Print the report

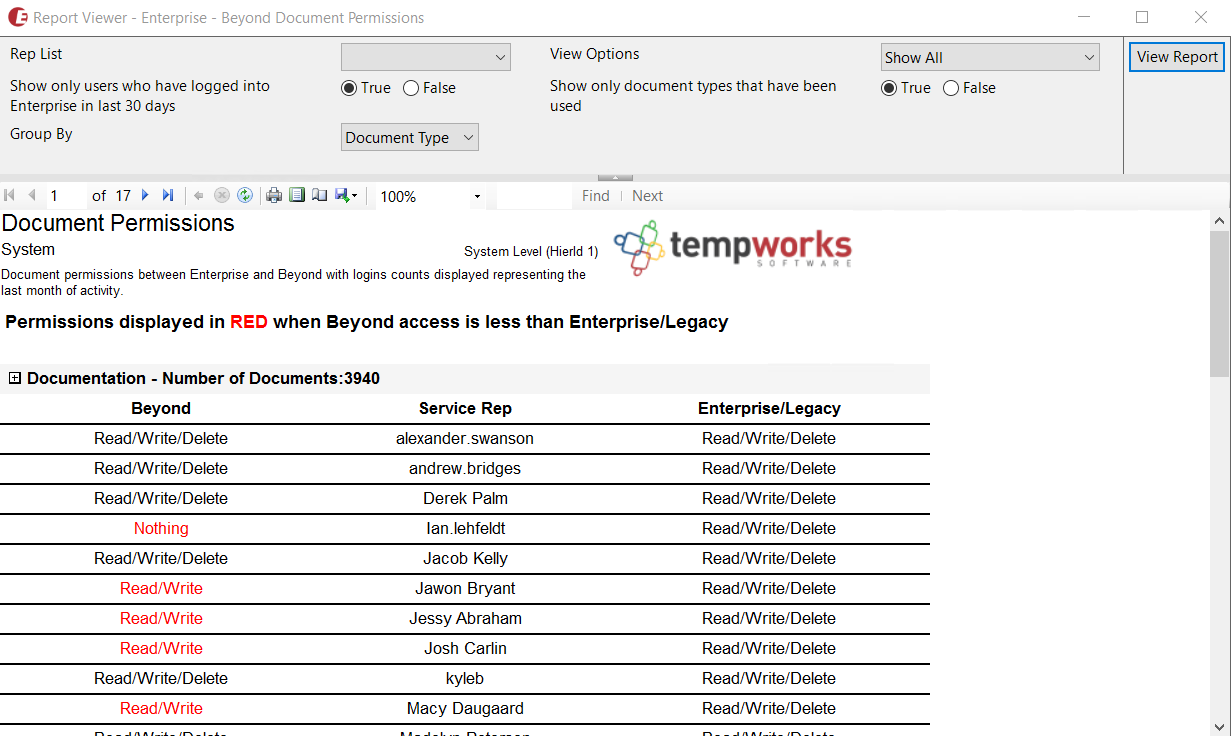(x=274, y=196)
